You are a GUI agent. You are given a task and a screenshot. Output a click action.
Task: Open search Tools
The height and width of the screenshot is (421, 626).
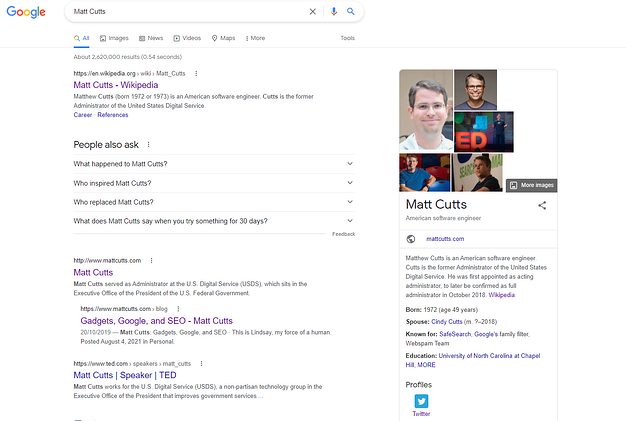click(347, 38)
